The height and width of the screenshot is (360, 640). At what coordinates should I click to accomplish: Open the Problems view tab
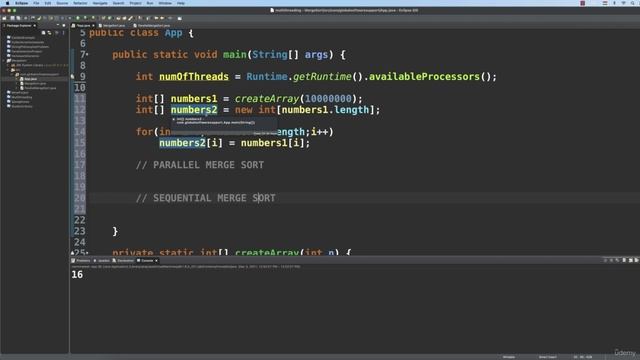coord(81,260)
